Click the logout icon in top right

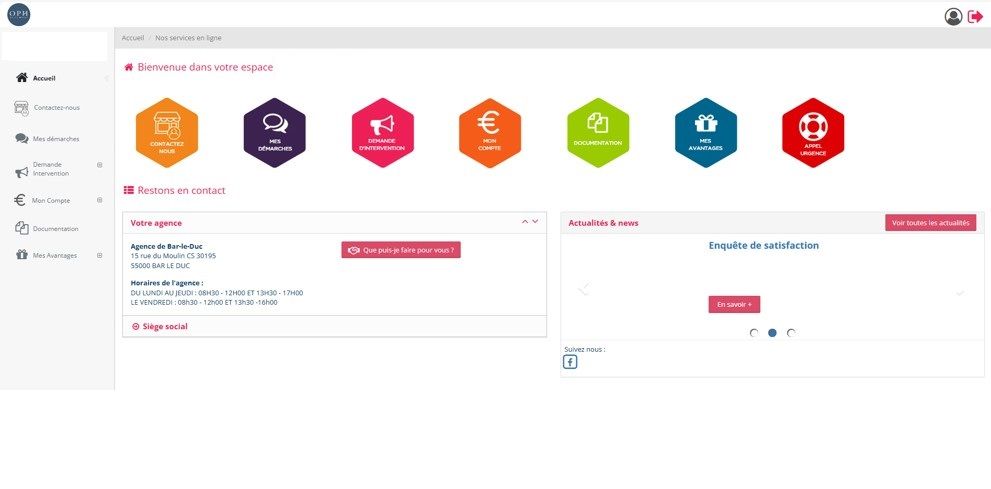pos(975,16)
